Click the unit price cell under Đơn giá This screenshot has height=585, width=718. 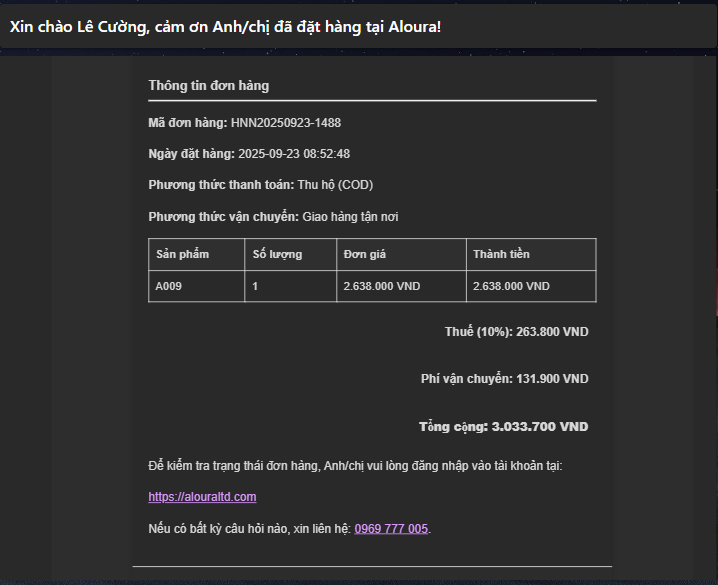[382, 286]
